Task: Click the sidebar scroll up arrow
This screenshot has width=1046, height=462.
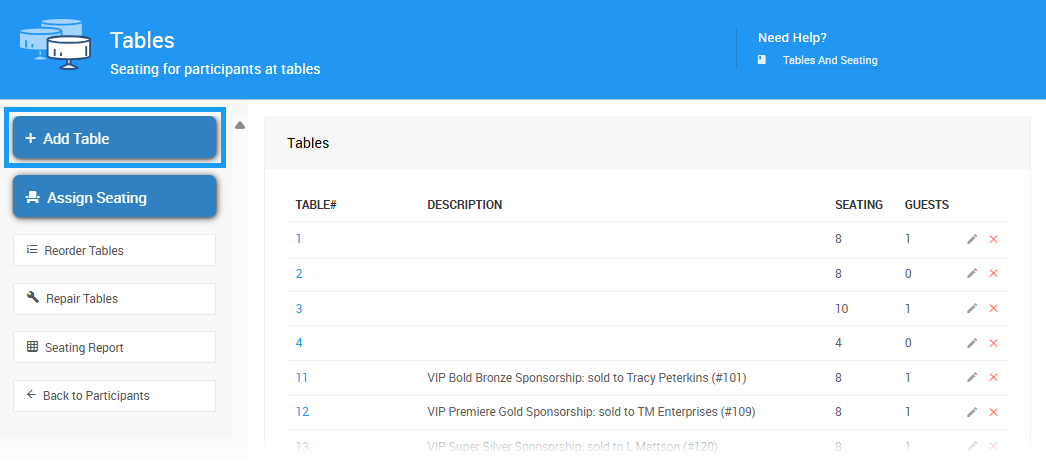Action: click(x=240, y=126)
